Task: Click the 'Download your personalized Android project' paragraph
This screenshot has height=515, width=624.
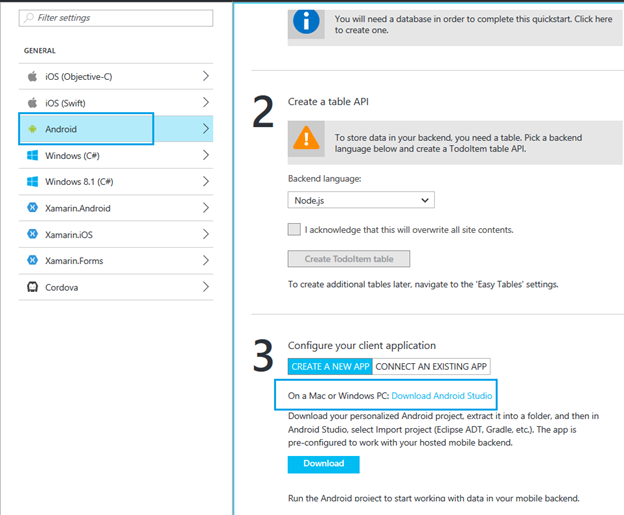Action: pyautogui.click(x=443, y=429)
